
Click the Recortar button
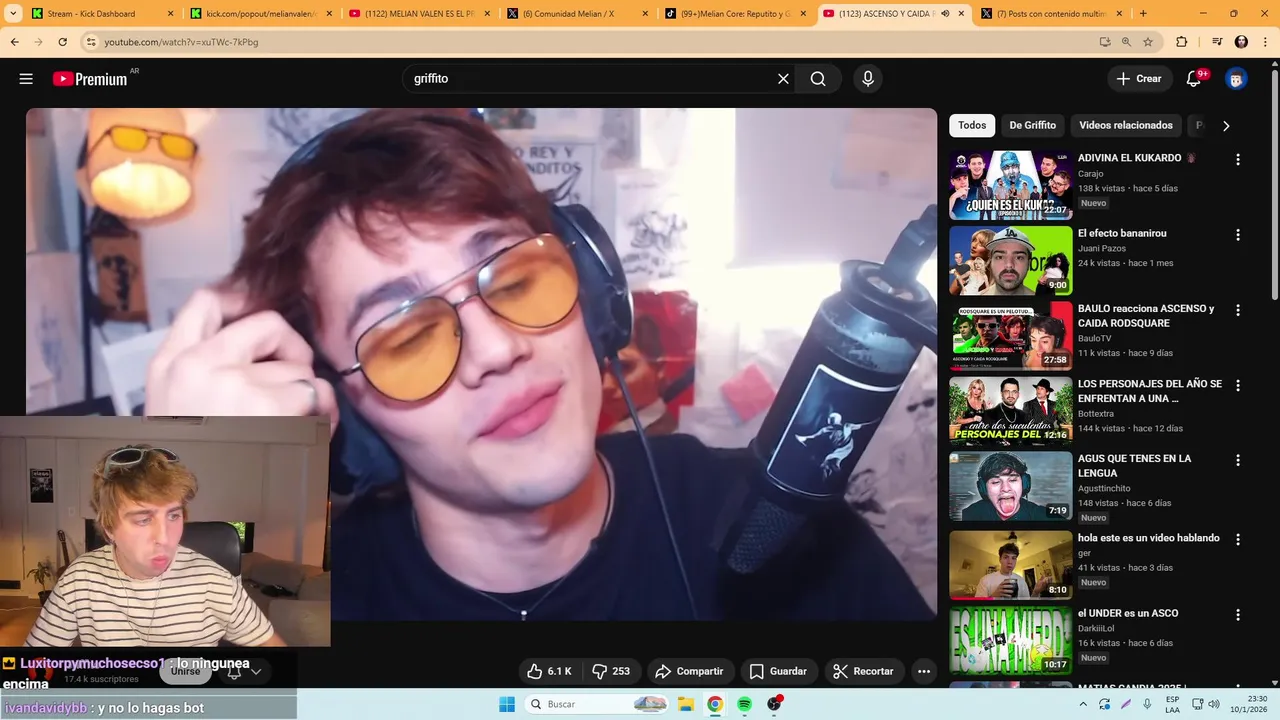click(x=864, y=671)
